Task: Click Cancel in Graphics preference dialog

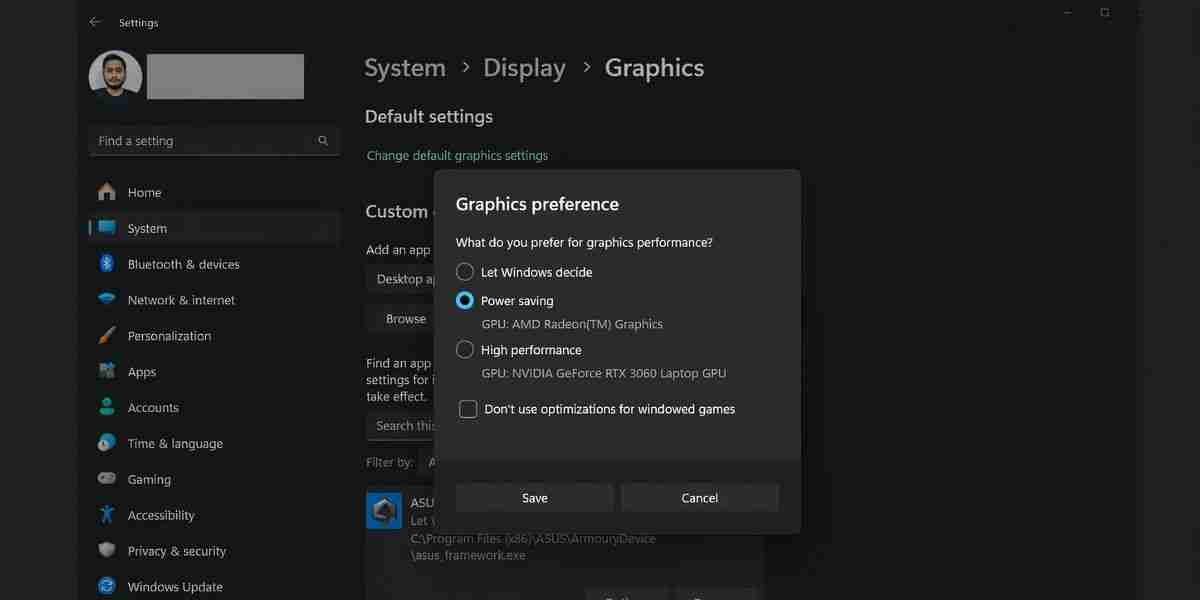Action: (x=700, y=498)
